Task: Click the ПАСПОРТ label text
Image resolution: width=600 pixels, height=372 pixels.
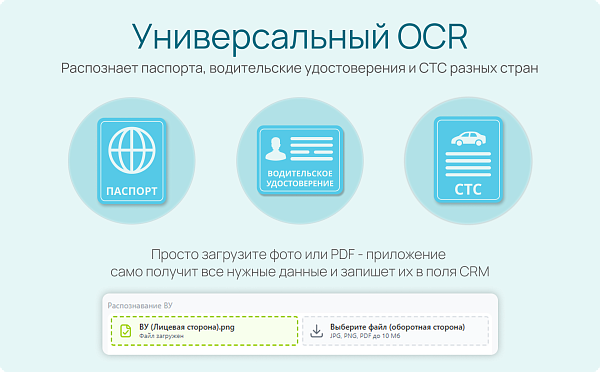Action: (132, 191)
